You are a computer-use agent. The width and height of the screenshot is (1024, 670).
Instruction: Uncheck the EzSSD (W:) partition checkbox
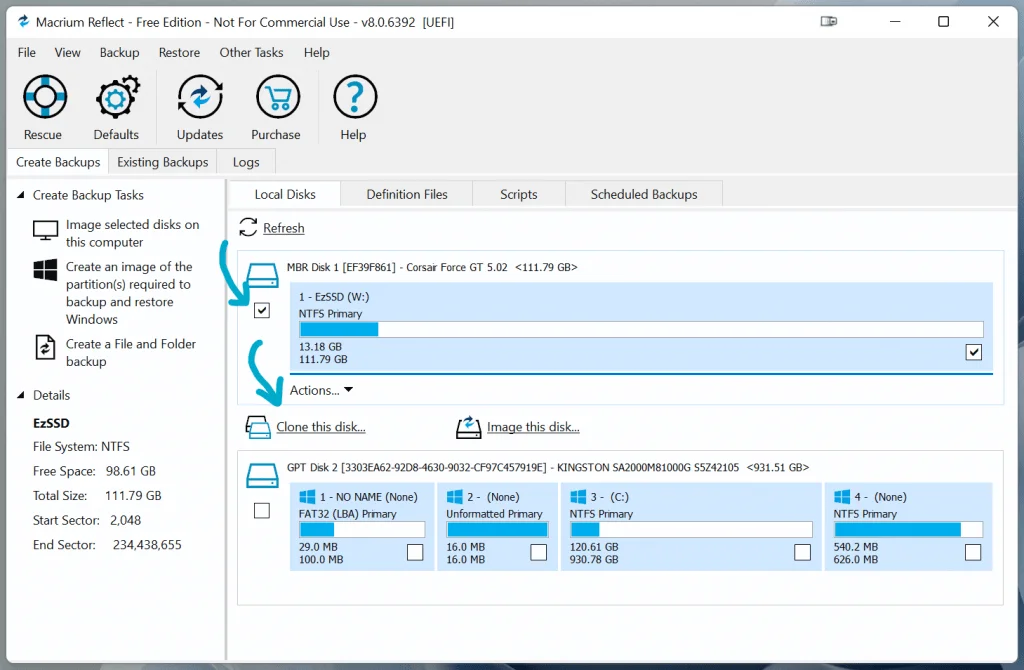974,353
